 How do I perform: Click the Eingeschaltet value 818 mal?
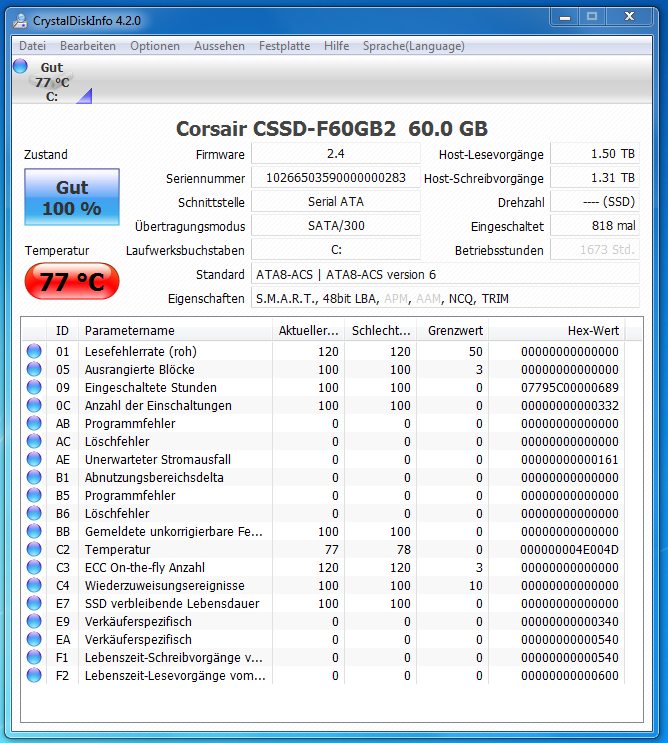point(595,226)
